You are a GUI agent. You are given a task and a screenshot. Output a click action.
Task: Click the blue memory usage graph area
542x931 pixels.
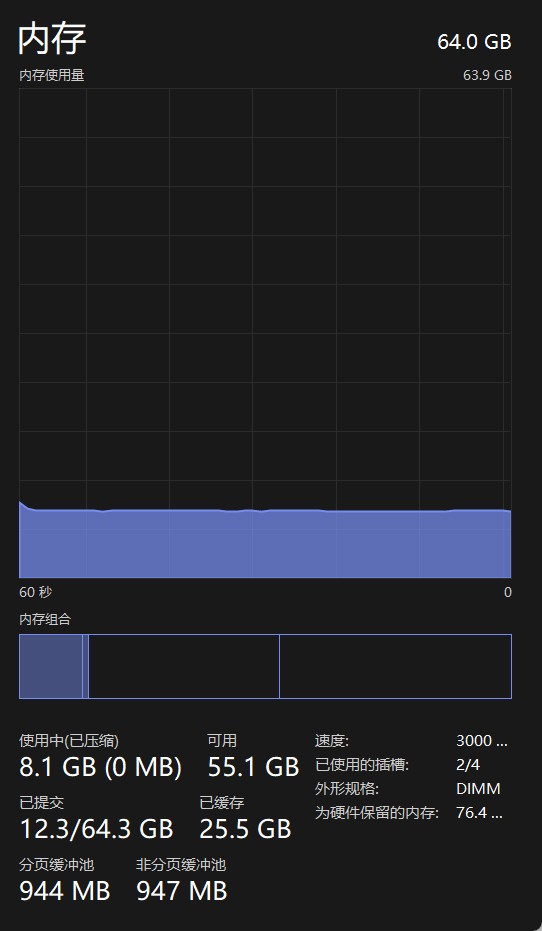pyautogui.click(x=265, y=543)
